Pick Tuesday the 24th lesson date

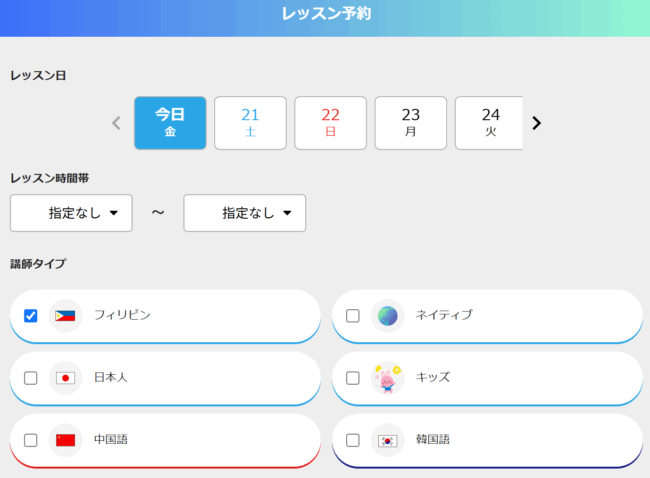click(x=489, y=123)
